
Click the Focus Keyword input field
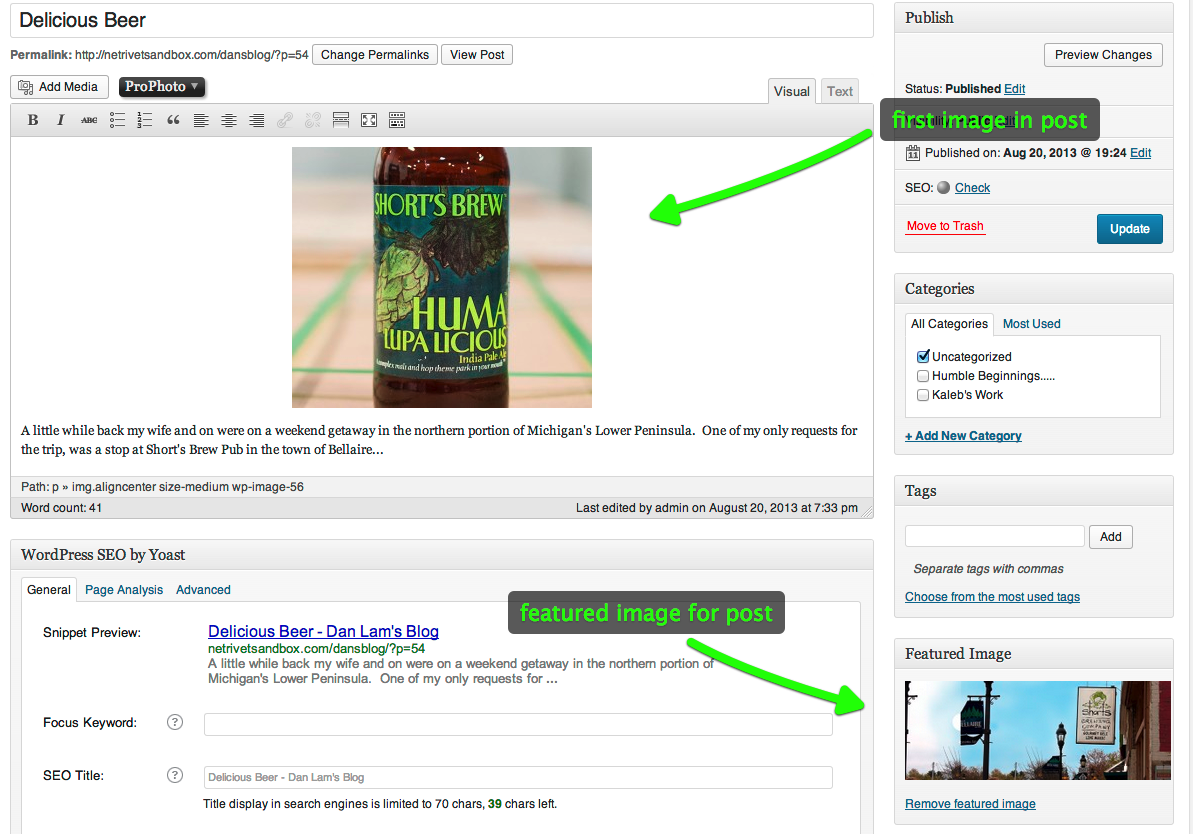518,724
